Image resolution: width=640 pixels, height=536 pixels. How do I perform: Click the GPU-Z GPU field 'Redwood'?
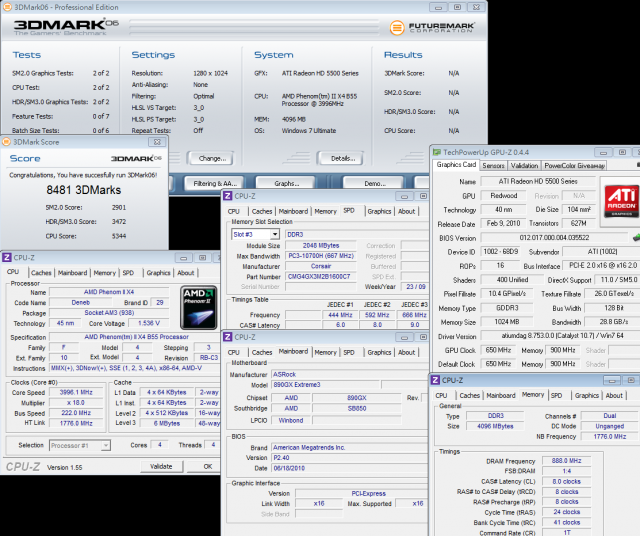504,196
